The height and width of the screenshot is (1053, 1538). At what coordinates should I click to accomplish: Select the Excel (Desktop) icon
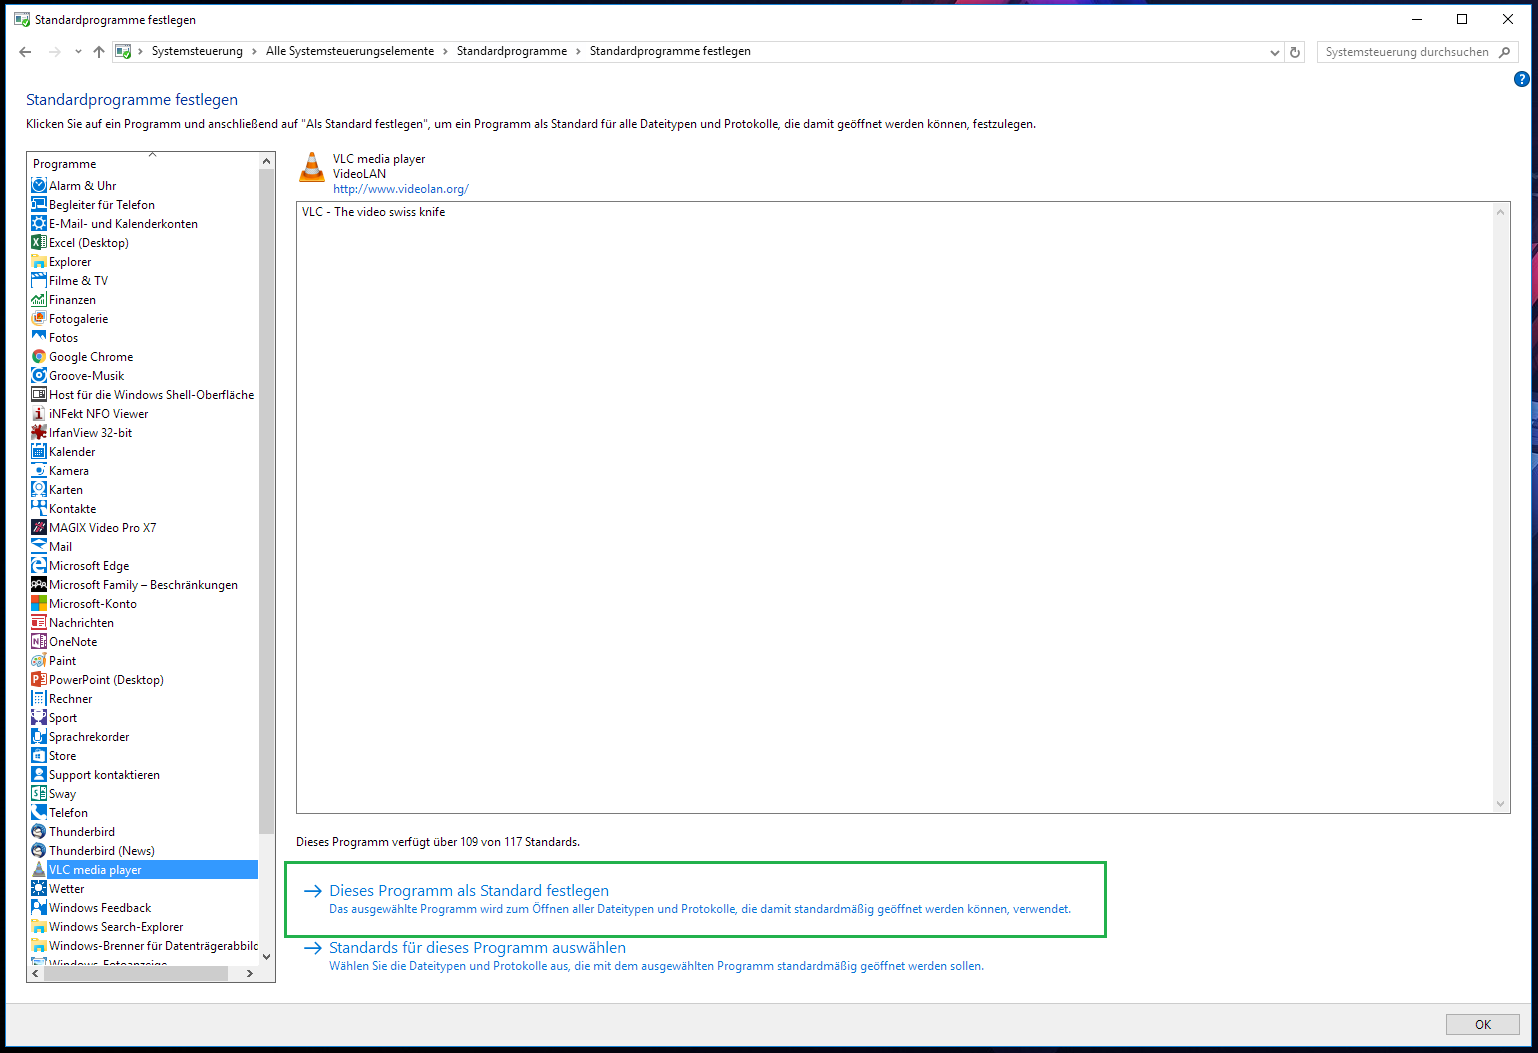[x=39, y=242]
